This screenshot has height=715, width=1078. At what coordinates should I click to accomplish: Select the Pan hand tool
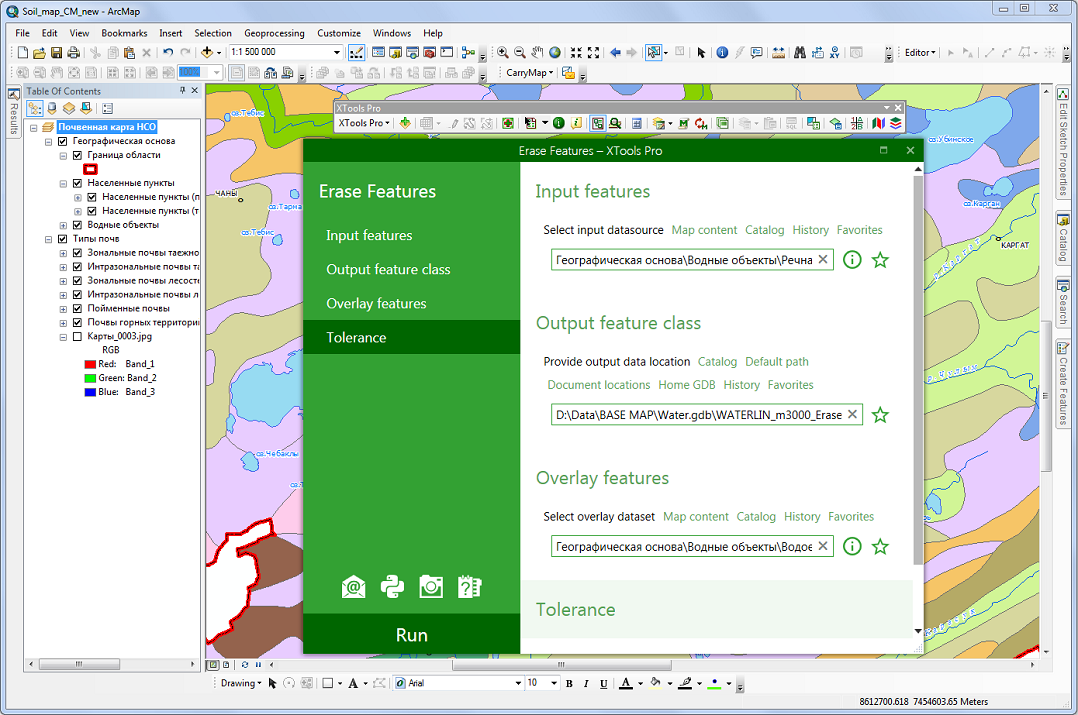pyautogui.click(x=537, y=52)
